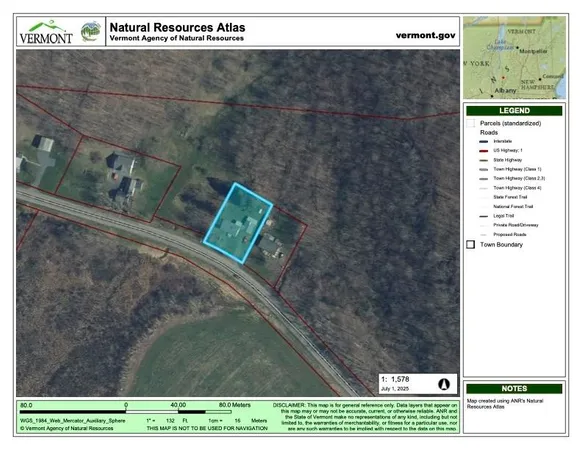The height and width of the screenshot is (450, 582).
Task: Click the Town Highway (Class 1) legend label
Action: click(x=517, y=169)
